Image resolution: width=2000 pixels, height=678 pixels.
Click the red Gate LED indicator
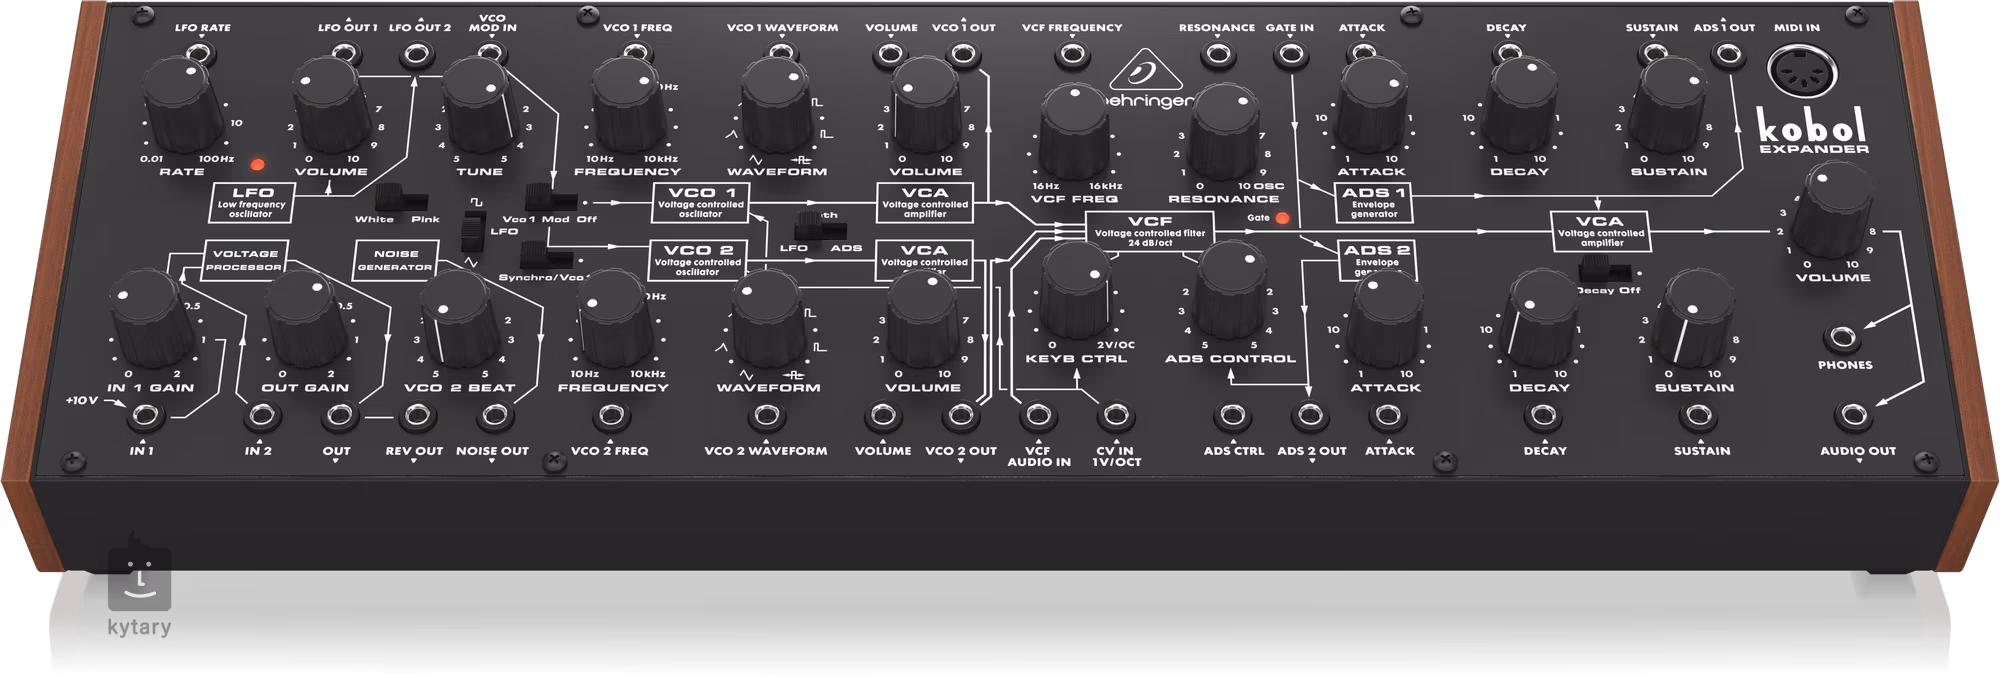pos(1281,218)
